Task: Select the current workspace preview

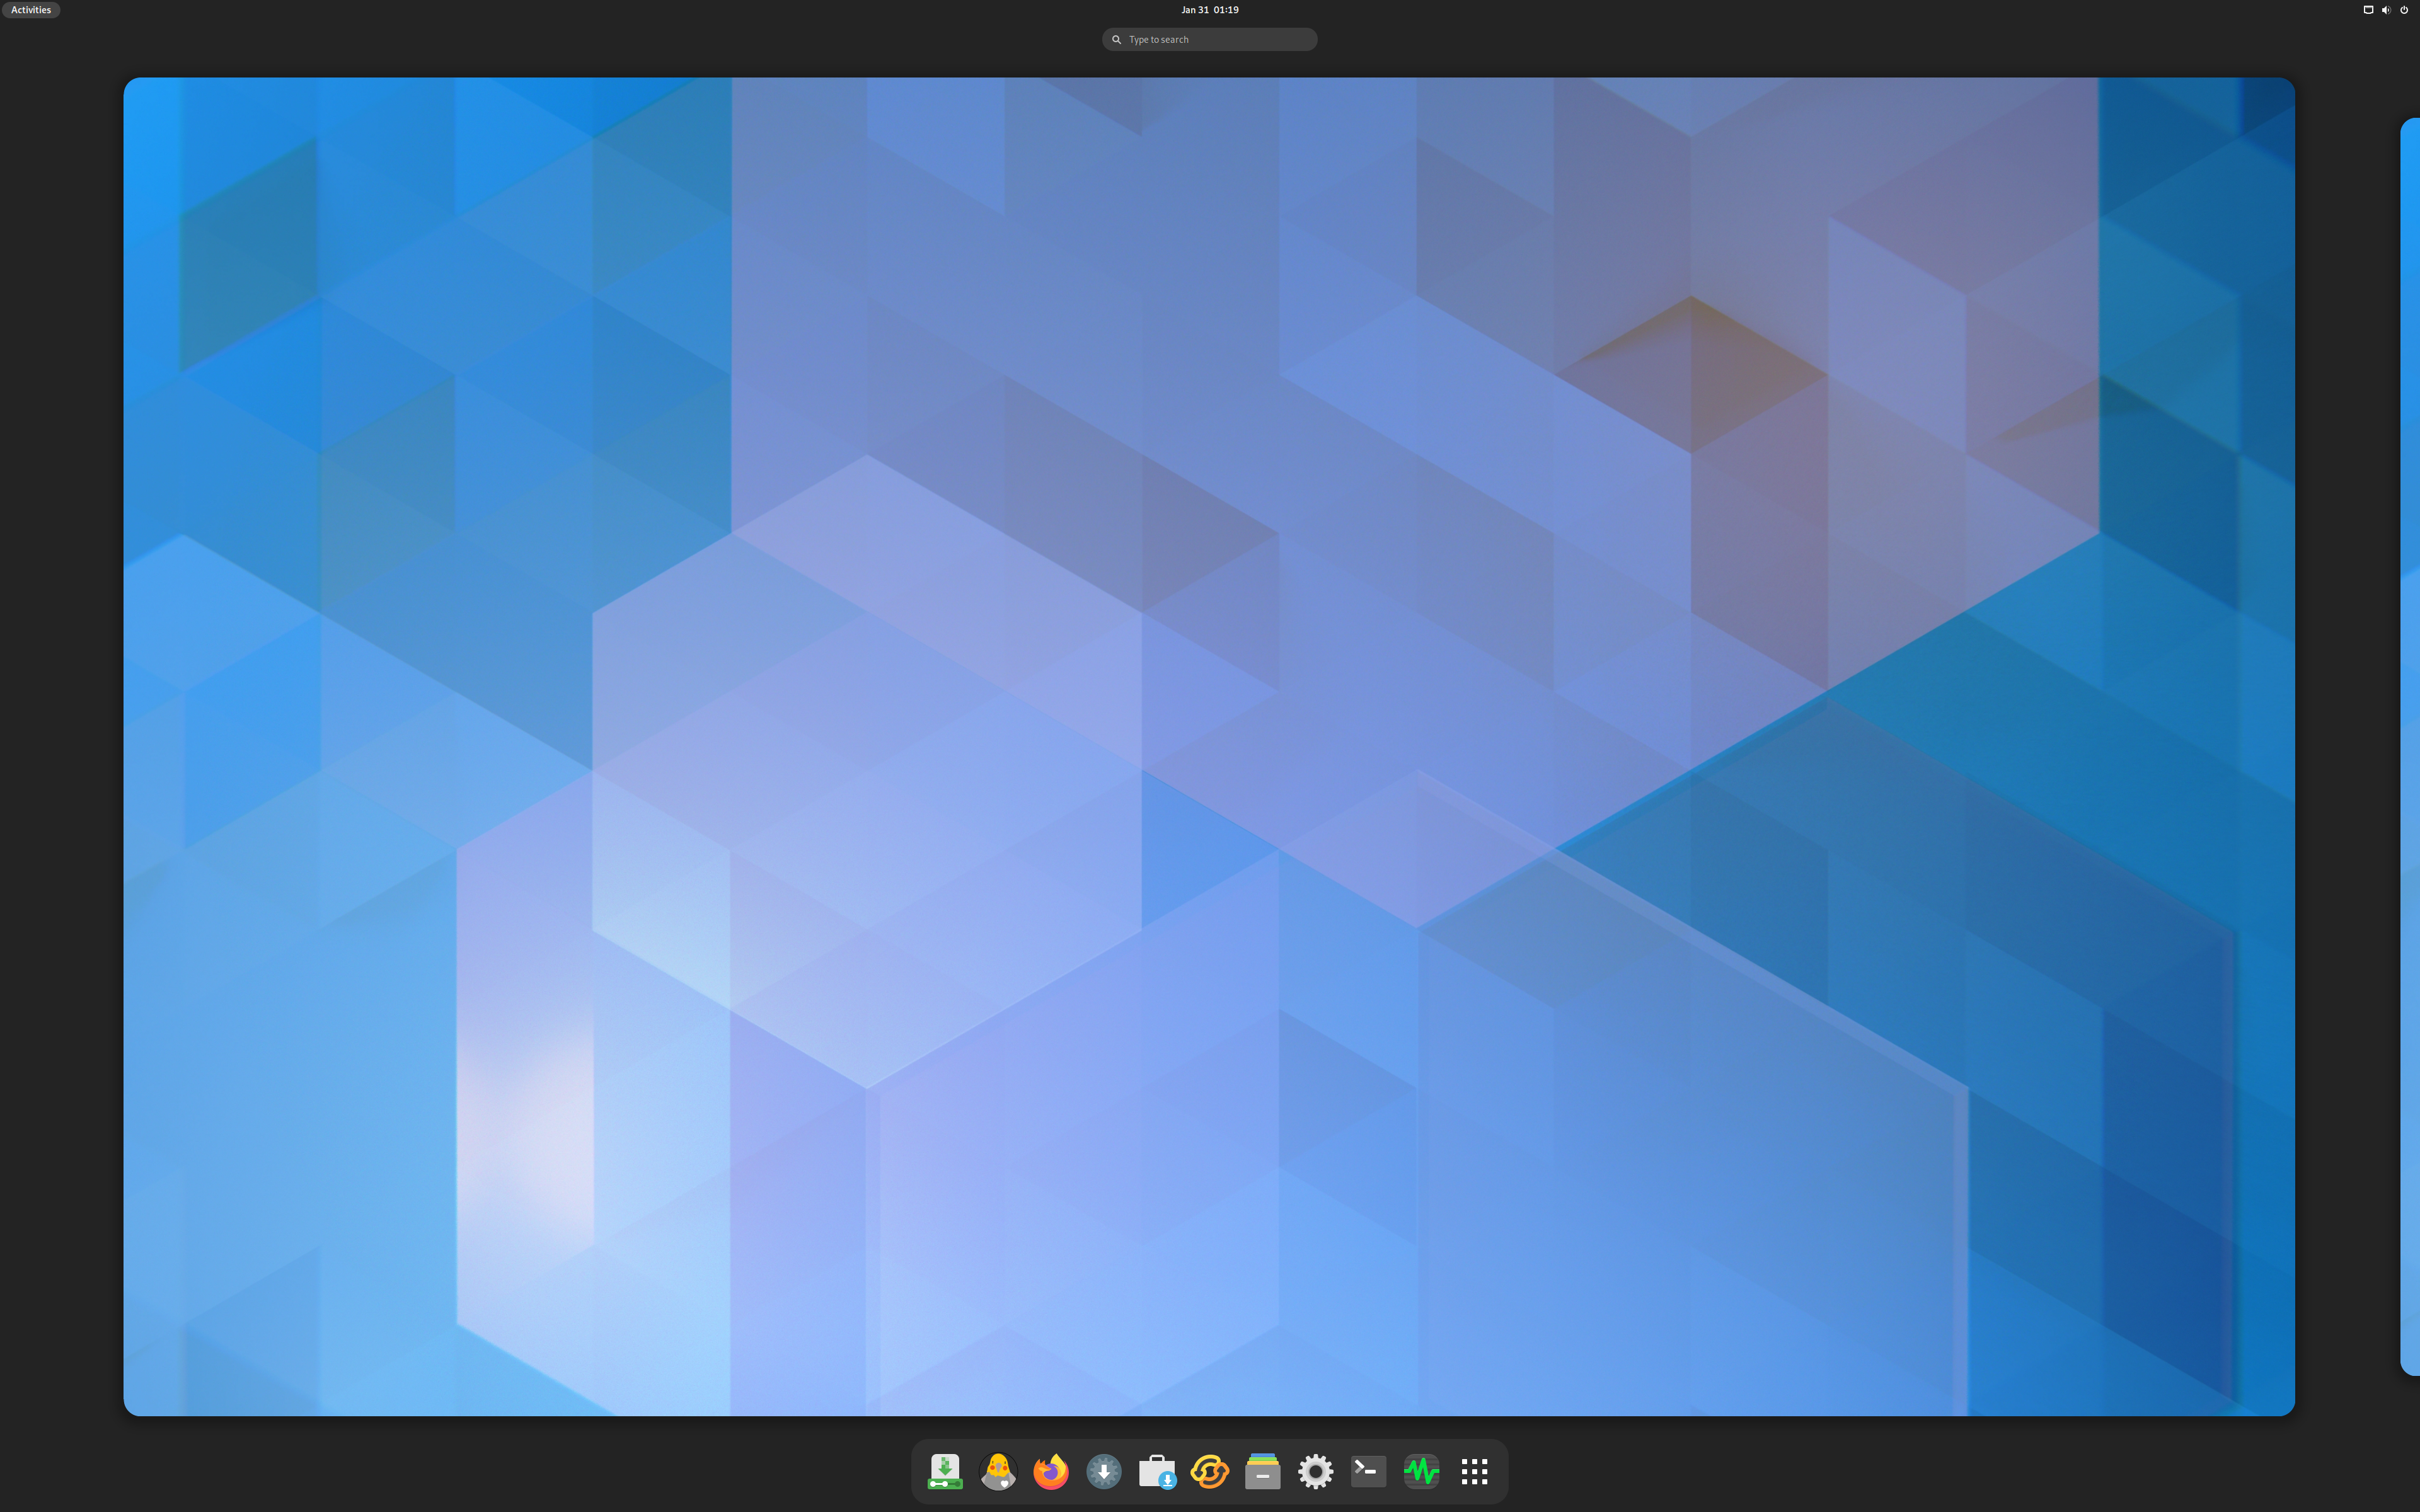Action: point(1209,746)
